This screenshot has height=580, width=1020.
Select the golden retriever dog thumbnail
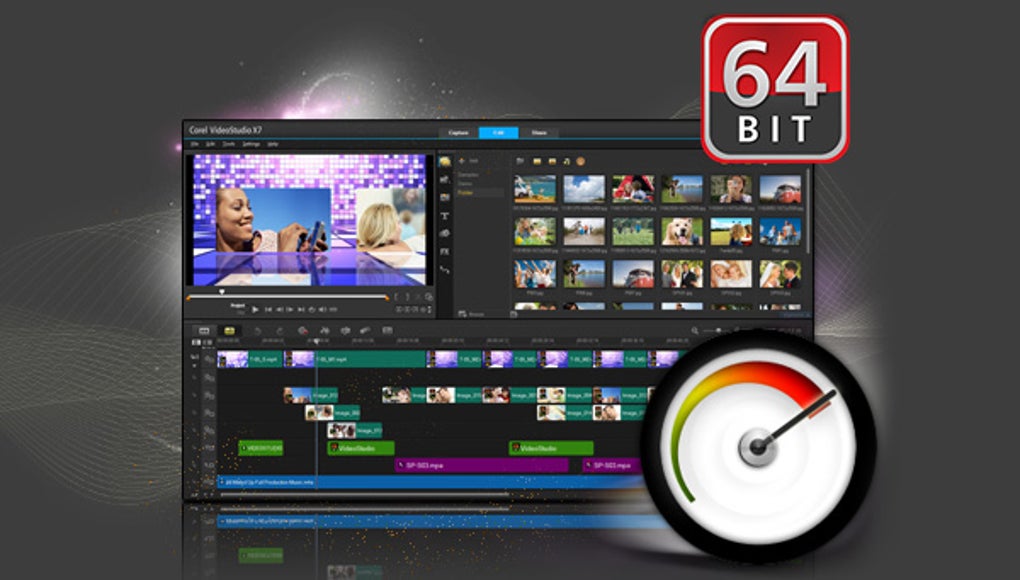coord(682,231)
